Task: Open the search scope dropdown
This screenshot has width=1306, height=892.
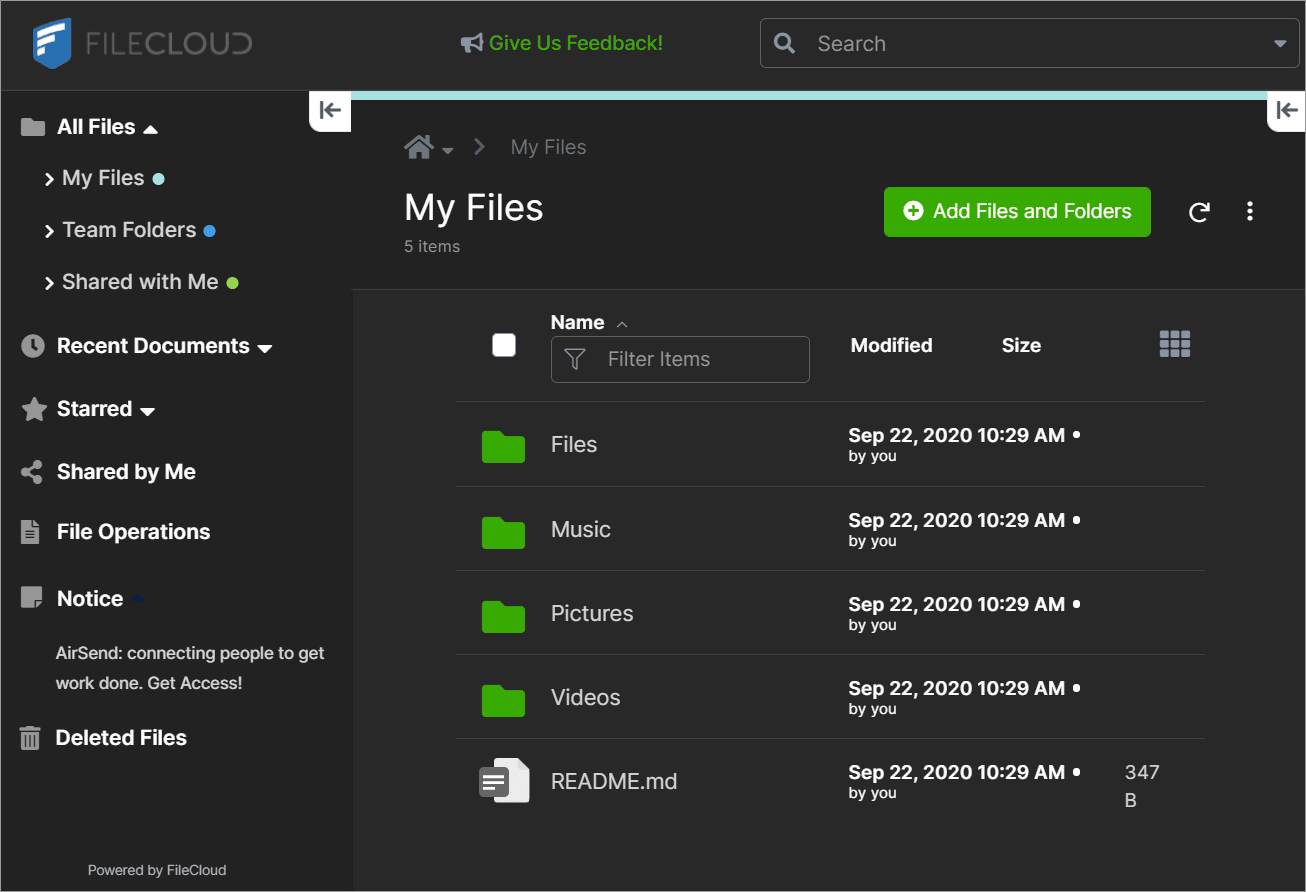Action: click(x=1280, y=43)
